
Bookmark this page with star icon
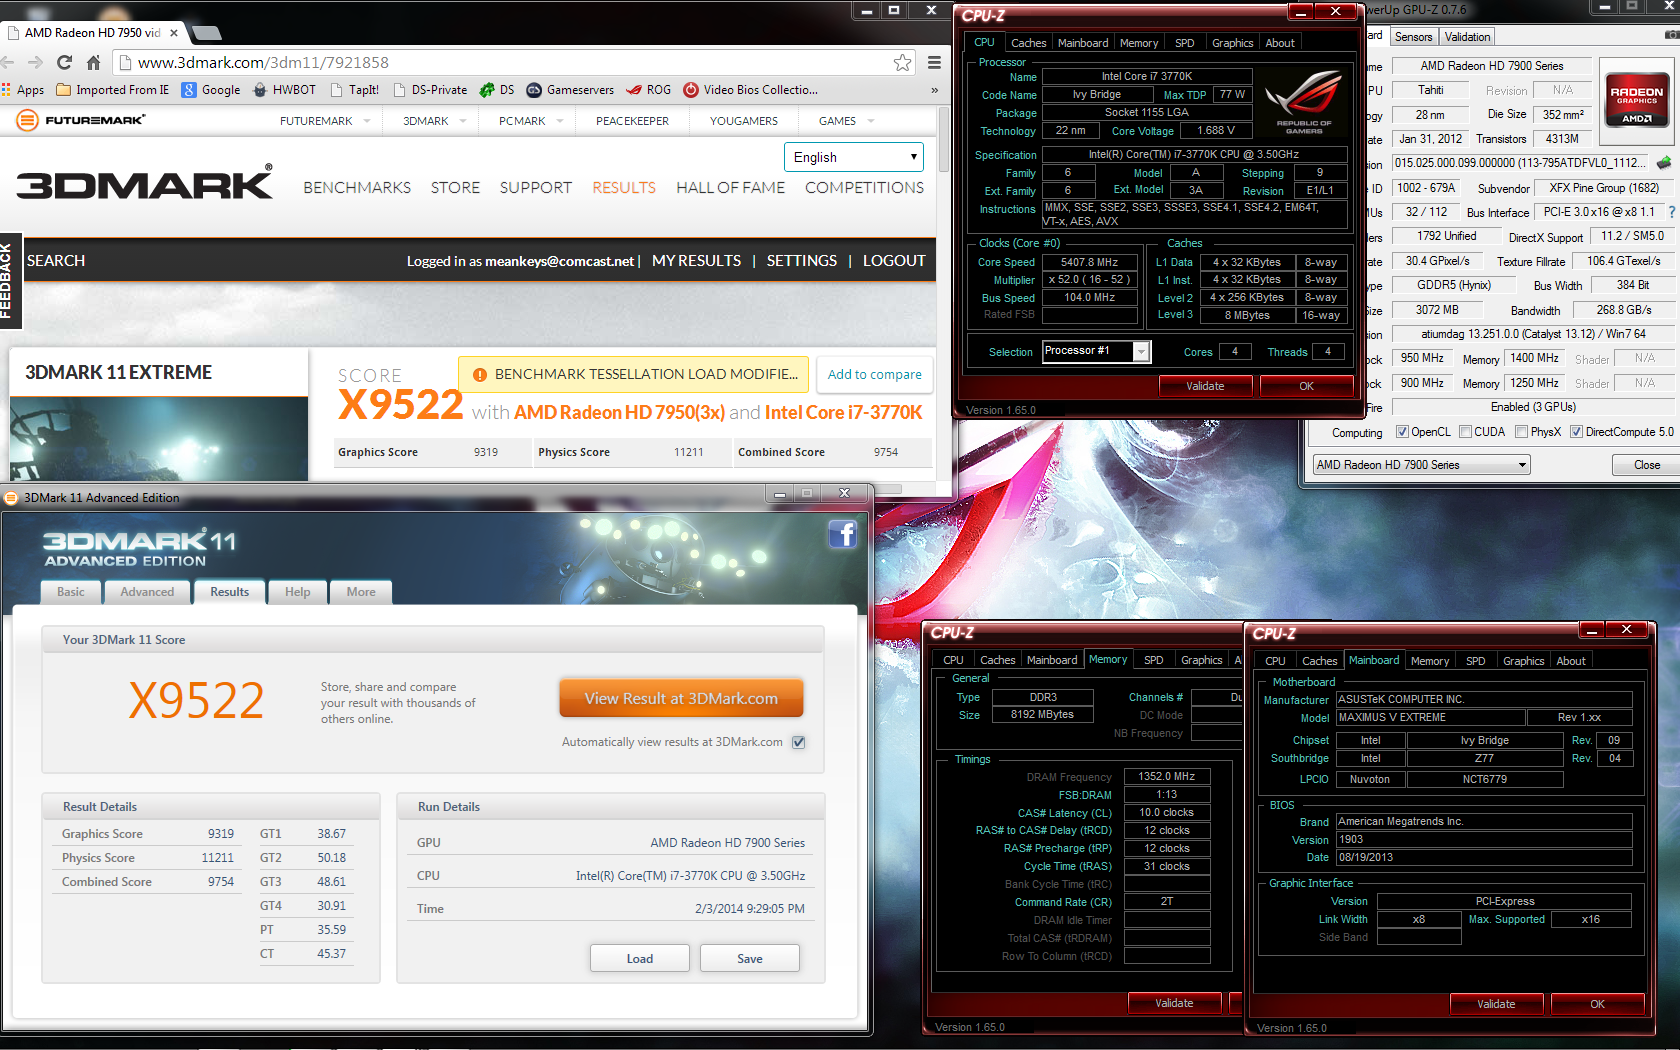click(902, 62)
